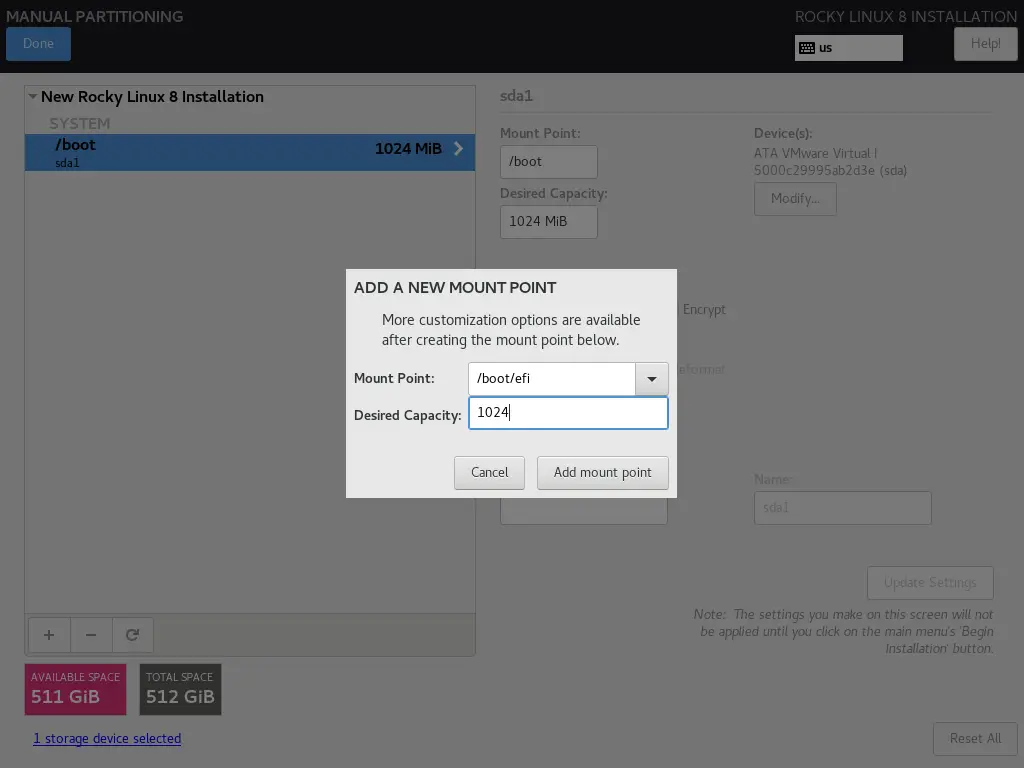The height and width of the screenshot is (768, 1024).
Task: Click the Encrypt option label
Action: pyautogui.click(x=704, y=310)
